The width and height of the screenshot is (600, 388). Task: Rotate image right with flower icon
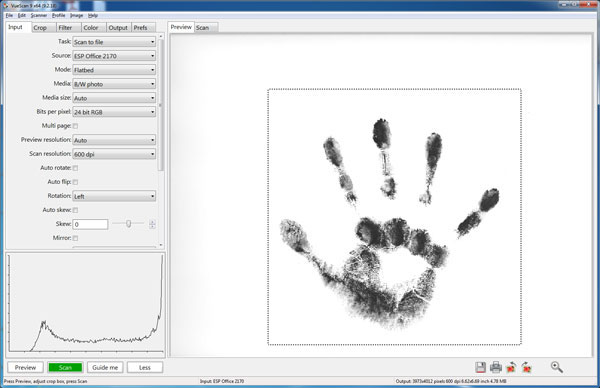527,367
